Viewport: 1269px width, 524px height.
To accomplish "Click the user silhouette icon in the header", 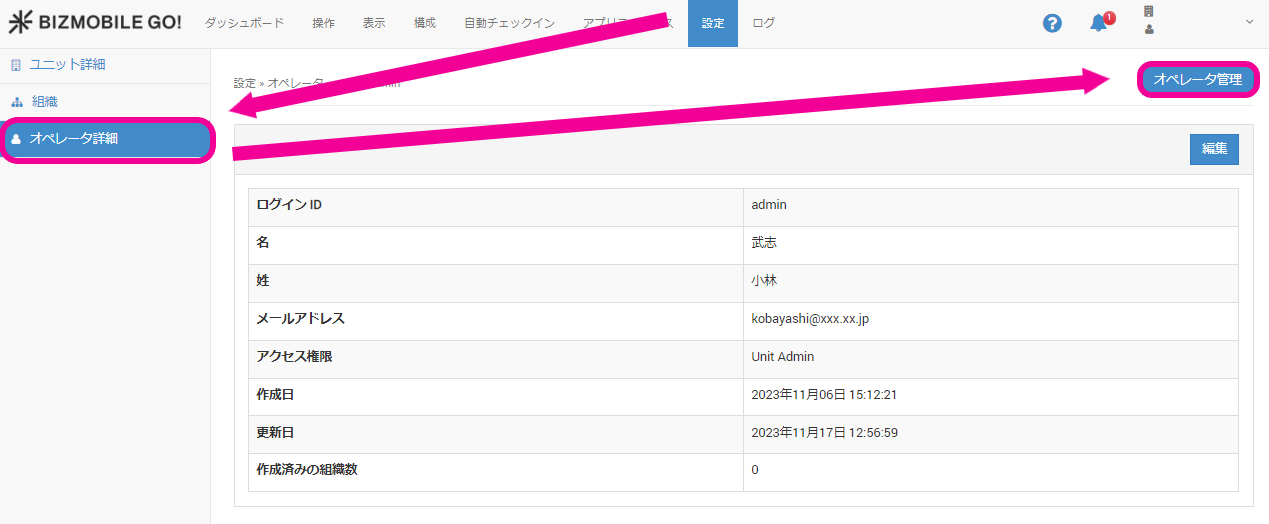I will pos(1148,30).
